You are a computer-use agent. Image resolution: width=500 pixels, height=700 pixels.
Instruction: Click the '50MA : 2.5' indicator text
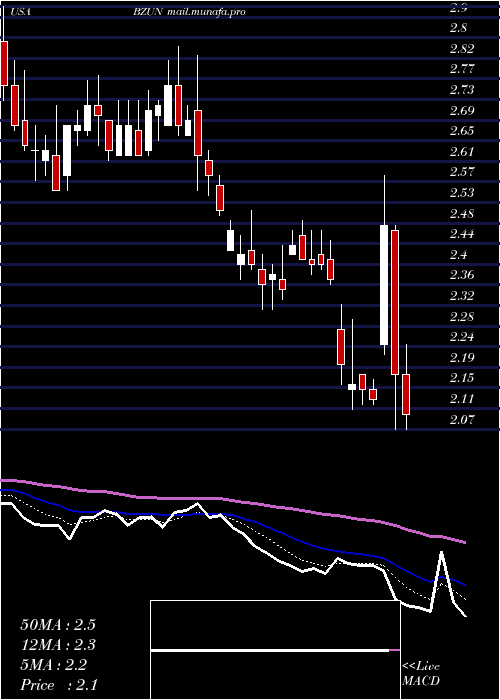(x=58, y=625)
